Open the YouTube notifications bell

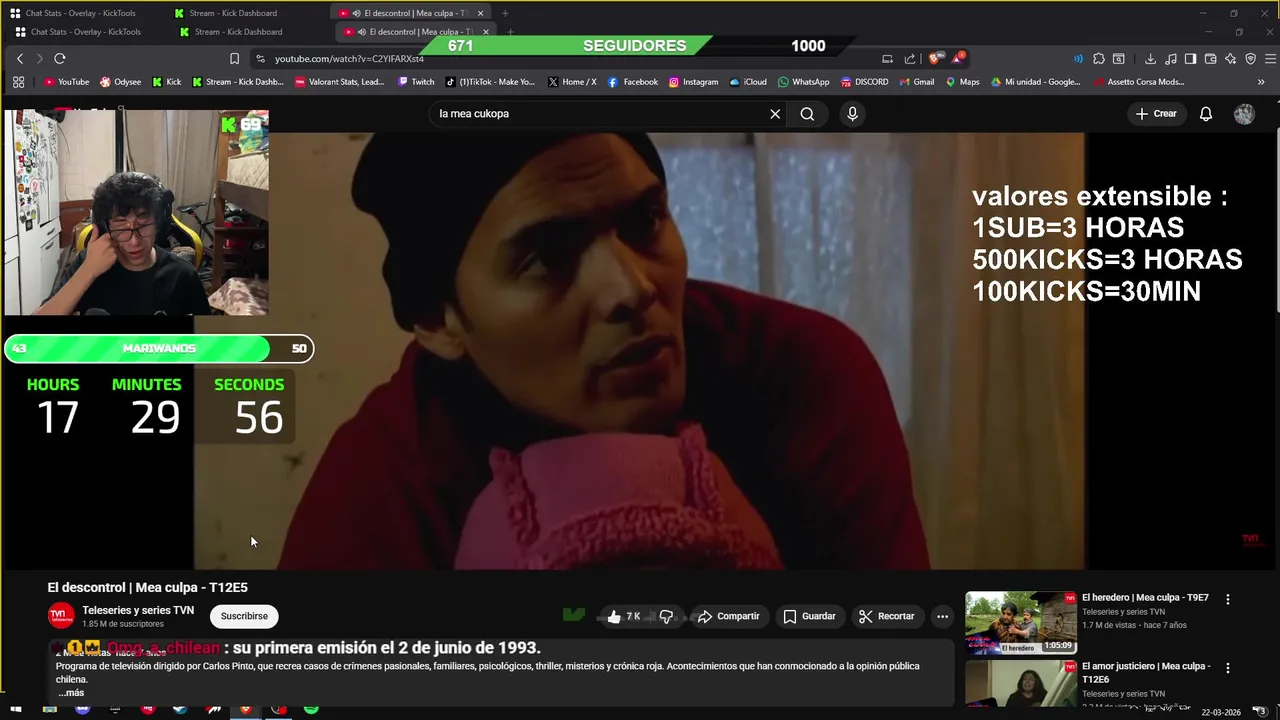click(x=1206, y=114)
